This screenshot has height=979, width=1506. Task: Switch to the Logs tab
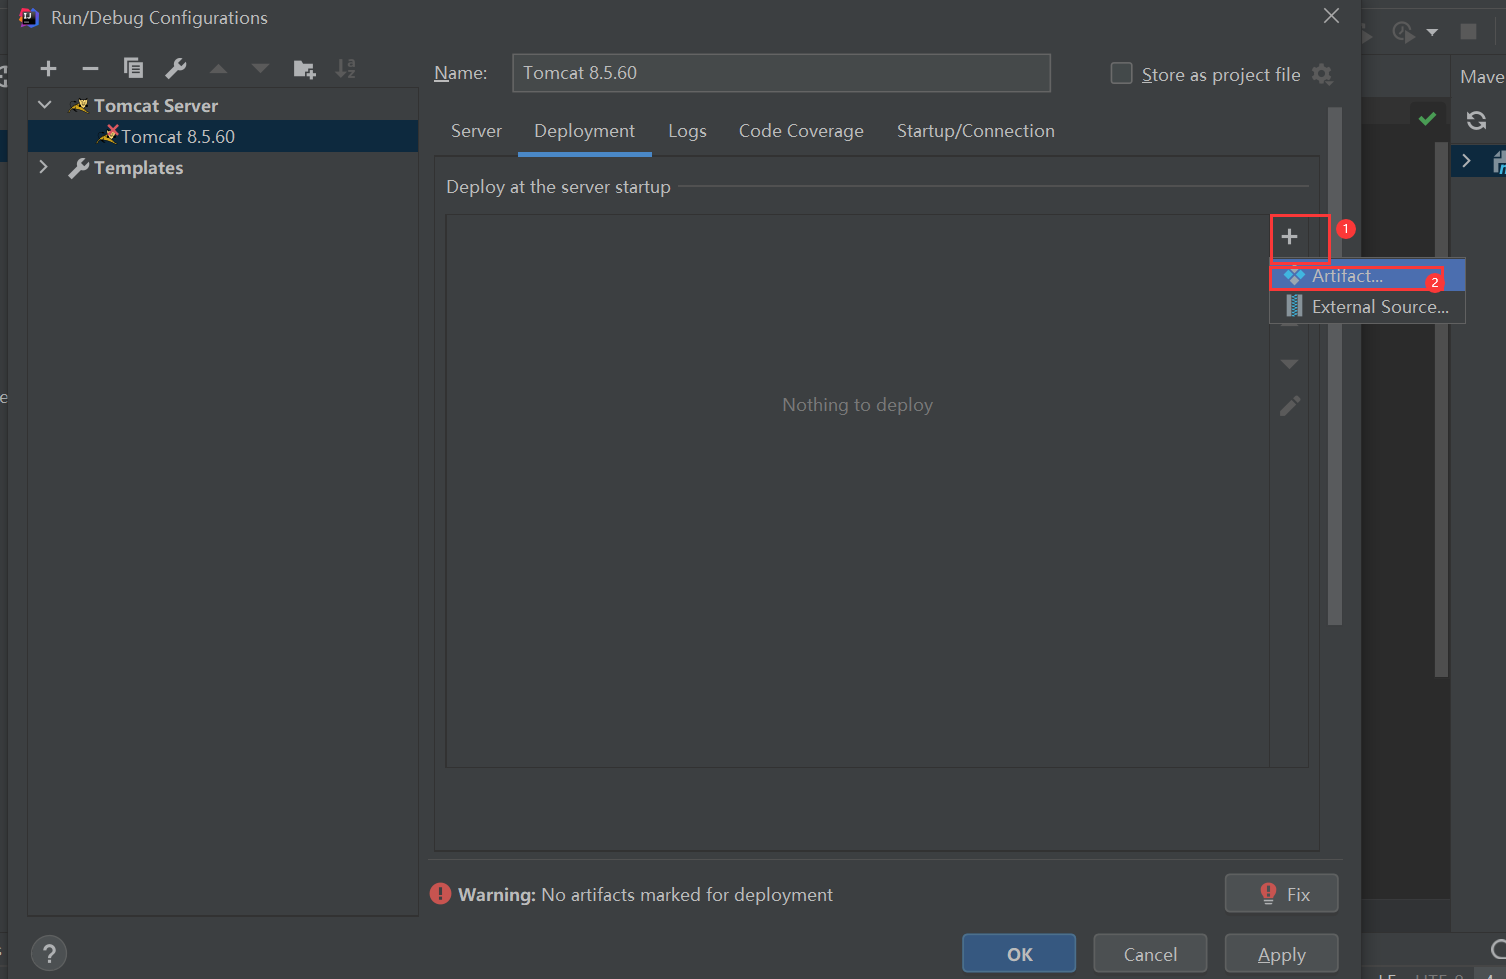tap(687, 131)
